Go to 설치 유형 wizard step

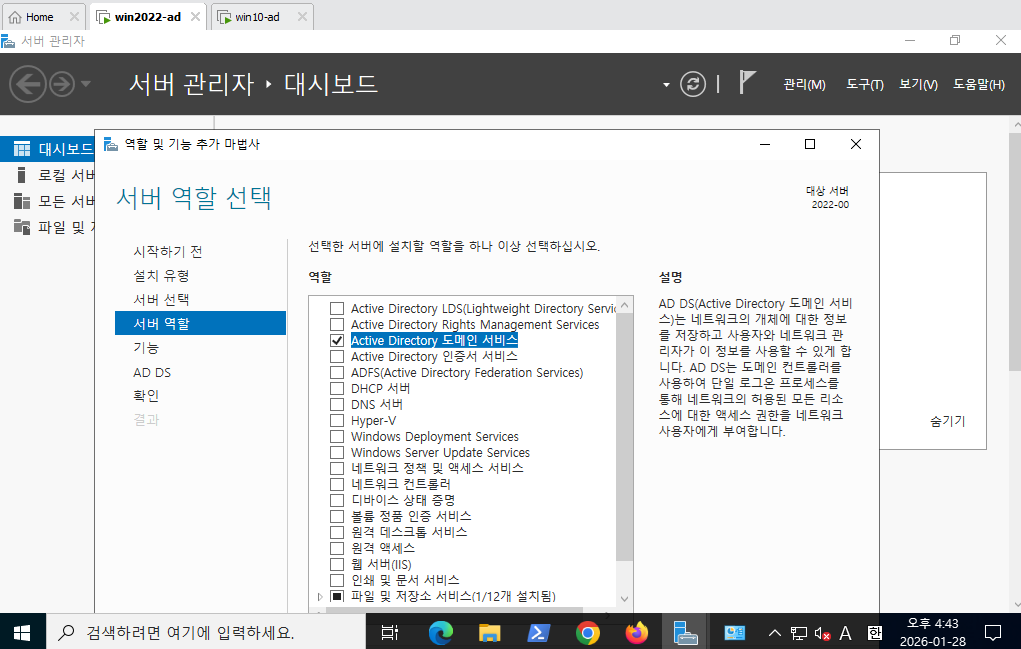(x=161, y=275)
